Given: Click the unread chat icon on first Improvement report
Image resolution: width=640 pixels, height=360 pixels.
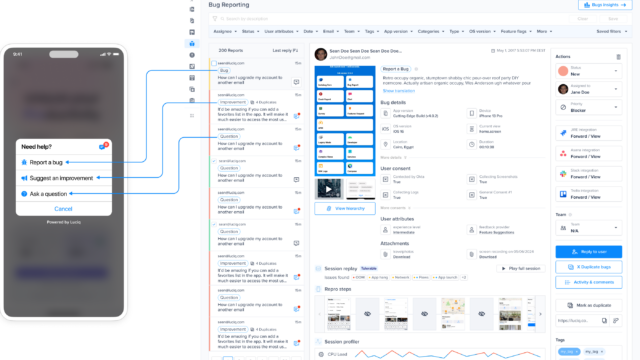Looking at the screenshot, I should point(297,116).
